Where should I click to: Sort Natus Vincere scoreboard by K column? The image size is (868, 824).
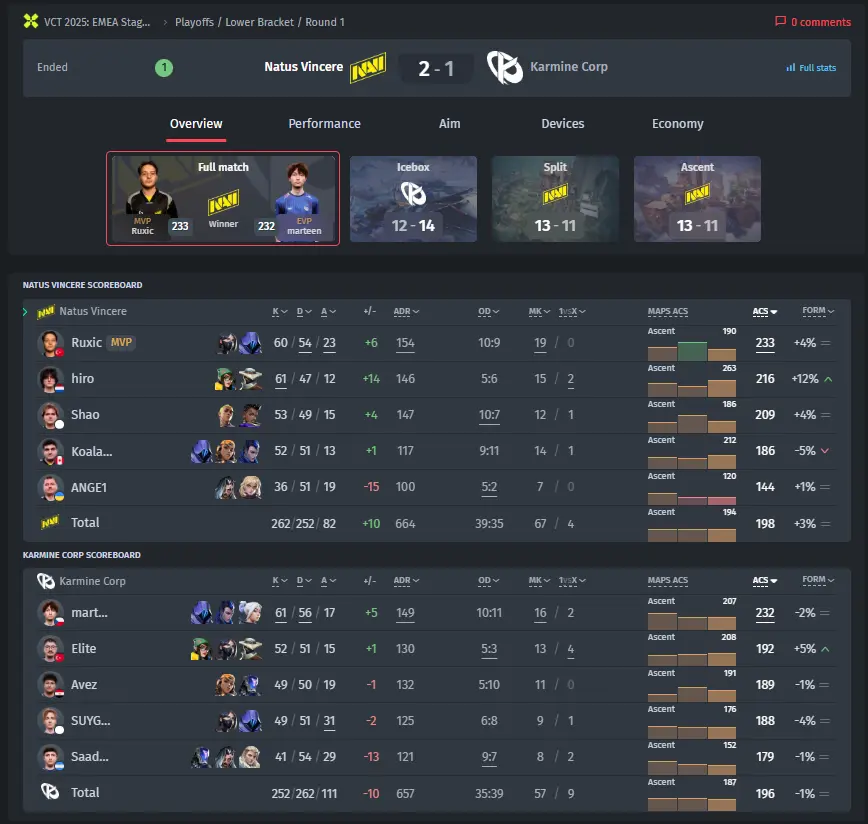coord(280,312)
